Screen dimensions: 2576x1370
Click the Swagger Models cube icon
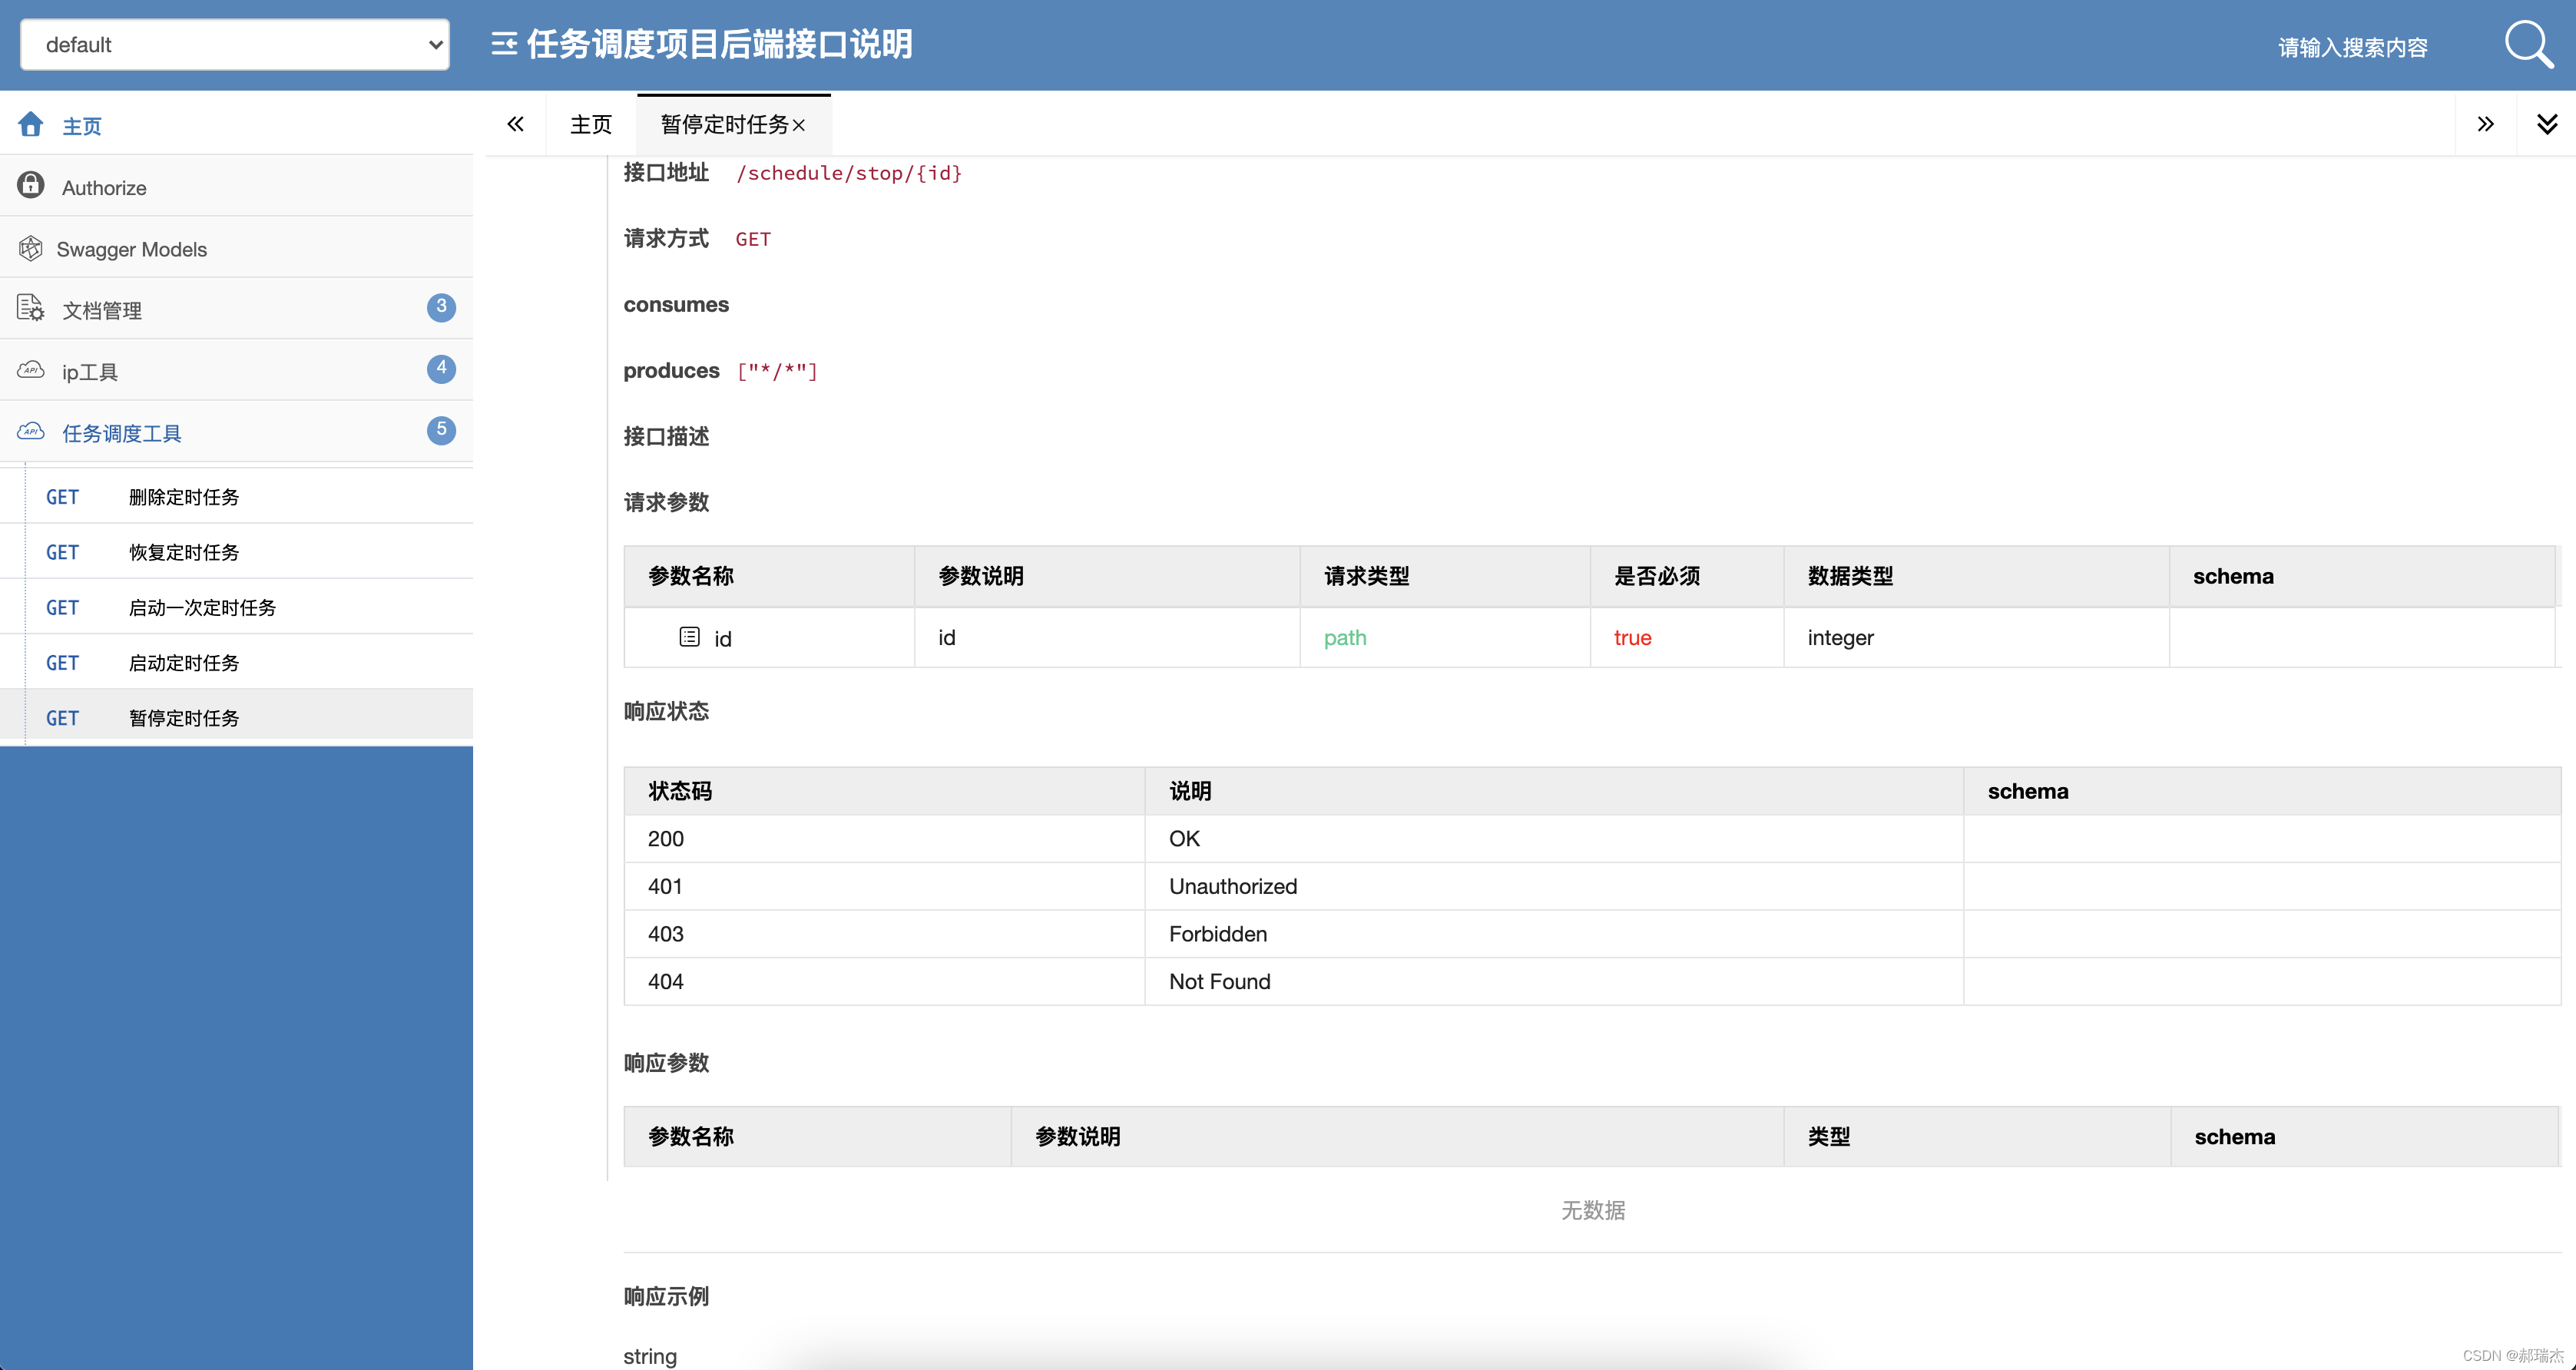pyautogui.click(x=31, y=248)
